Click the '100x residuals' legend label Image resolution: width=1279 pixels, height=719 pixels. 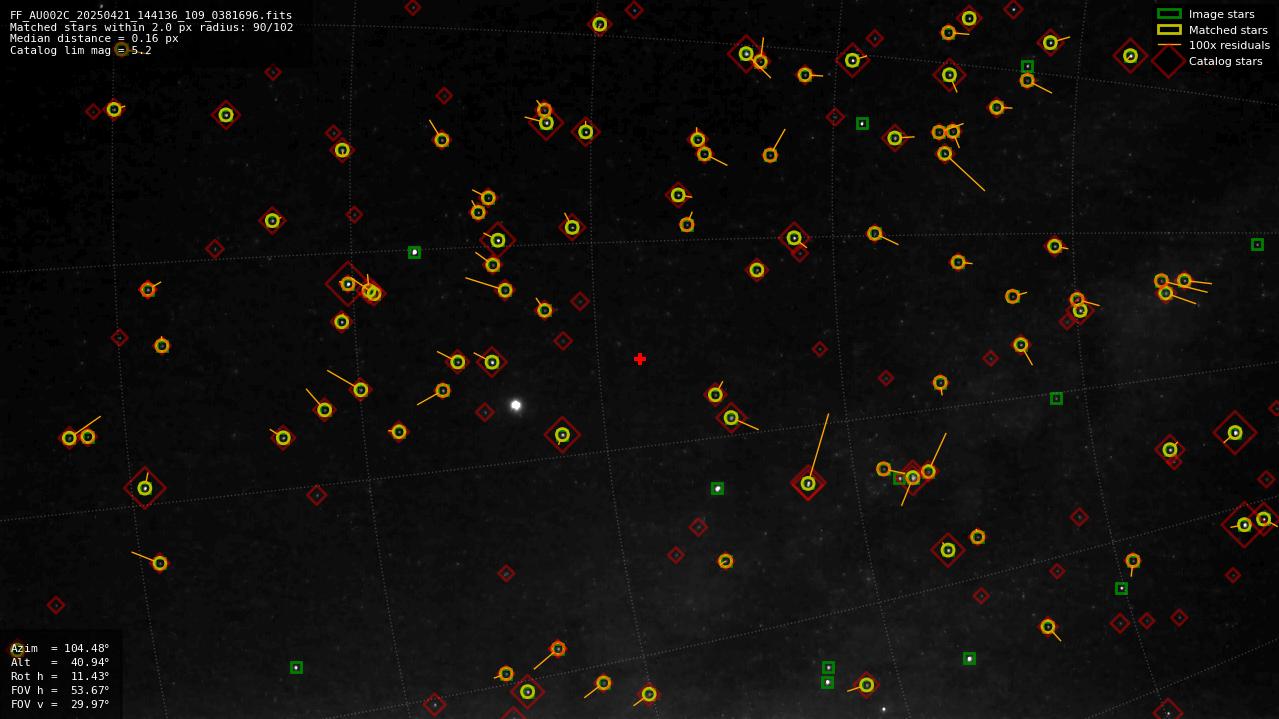(x=1229, y=45)
